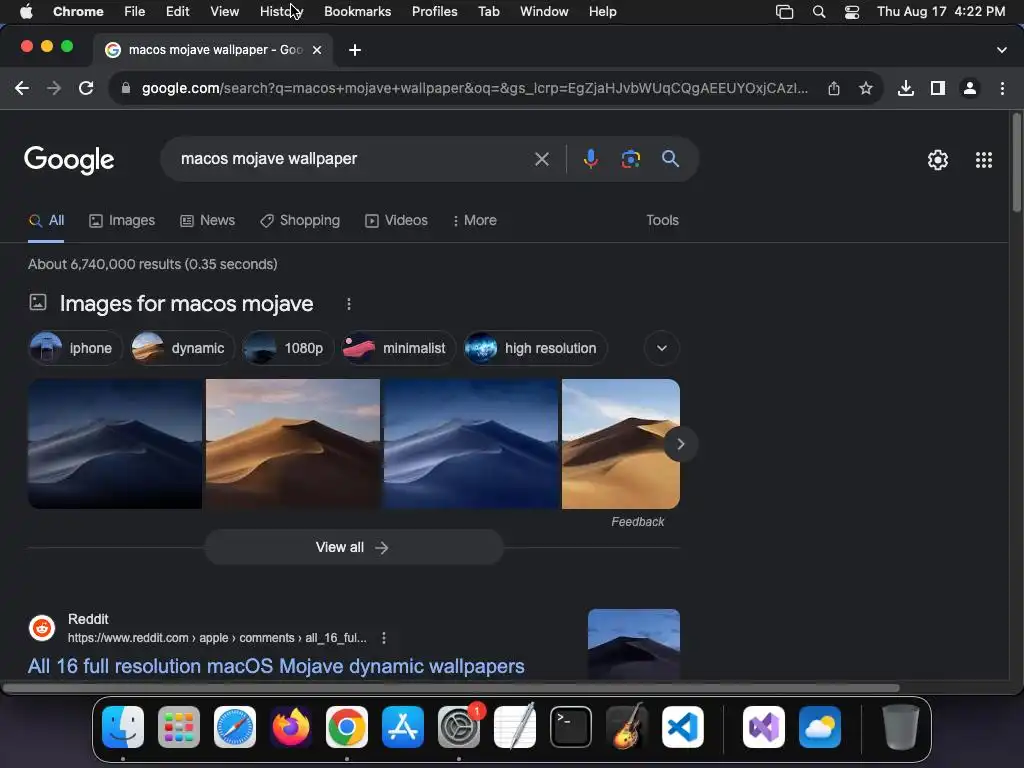Viewport: 1024px width, 768px height.
Task: Open macOS Control Center
Action: click(852, 12)
